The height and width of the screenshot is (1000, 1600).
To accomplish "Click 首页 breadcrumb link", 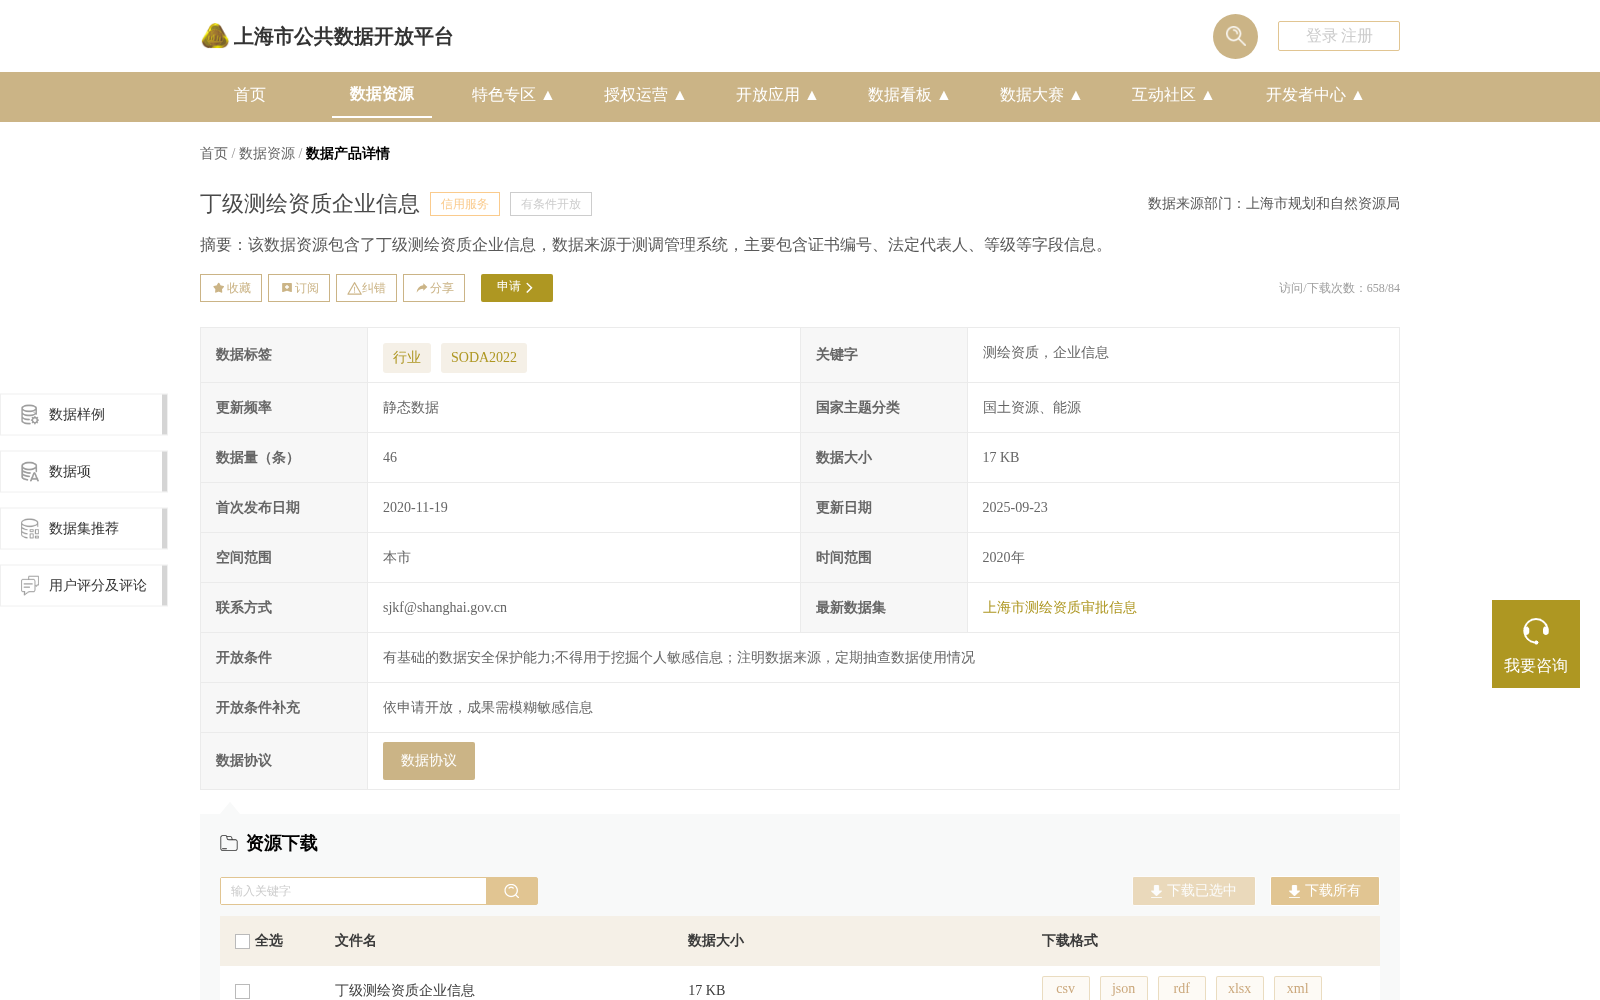I will pyautogui.click(x=214, y=153).
